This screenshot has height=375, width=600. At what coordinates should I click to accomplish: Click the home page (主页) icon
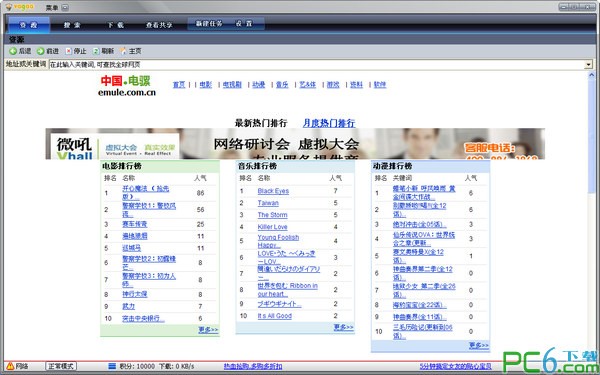click(x=123, y=51)
